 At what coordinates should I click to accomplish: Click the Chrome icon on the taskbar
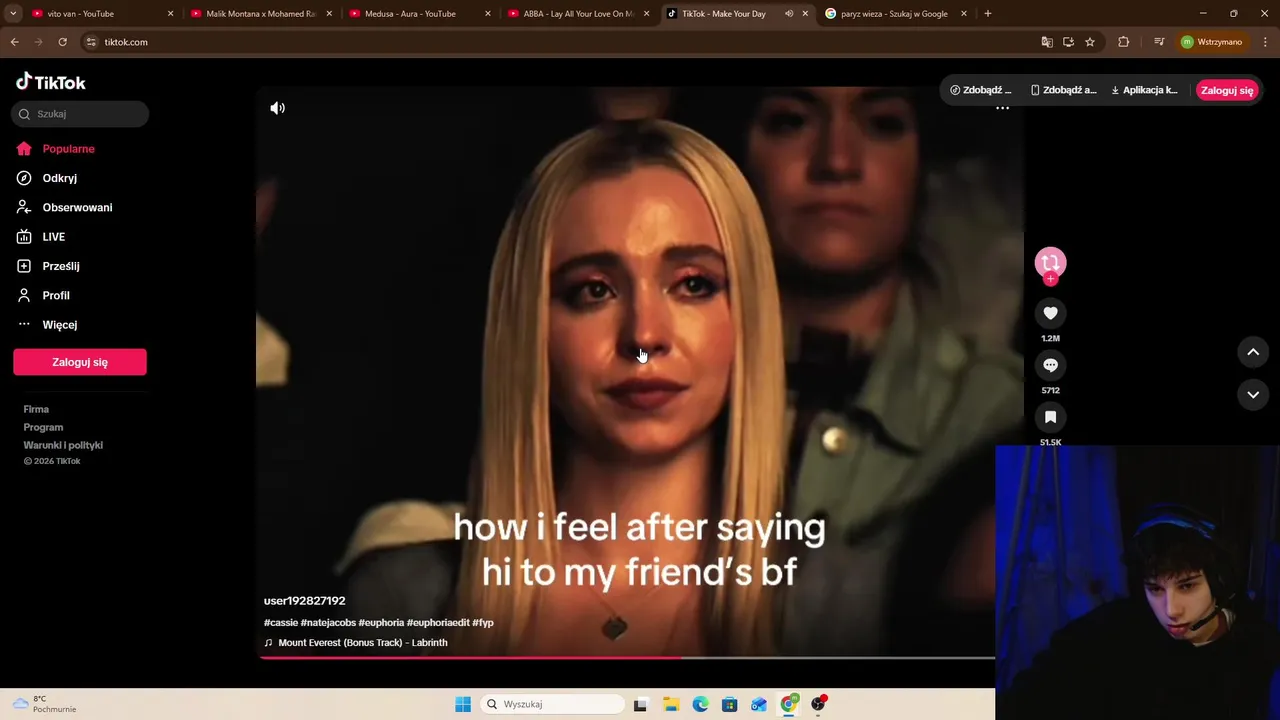coord(789,704)
